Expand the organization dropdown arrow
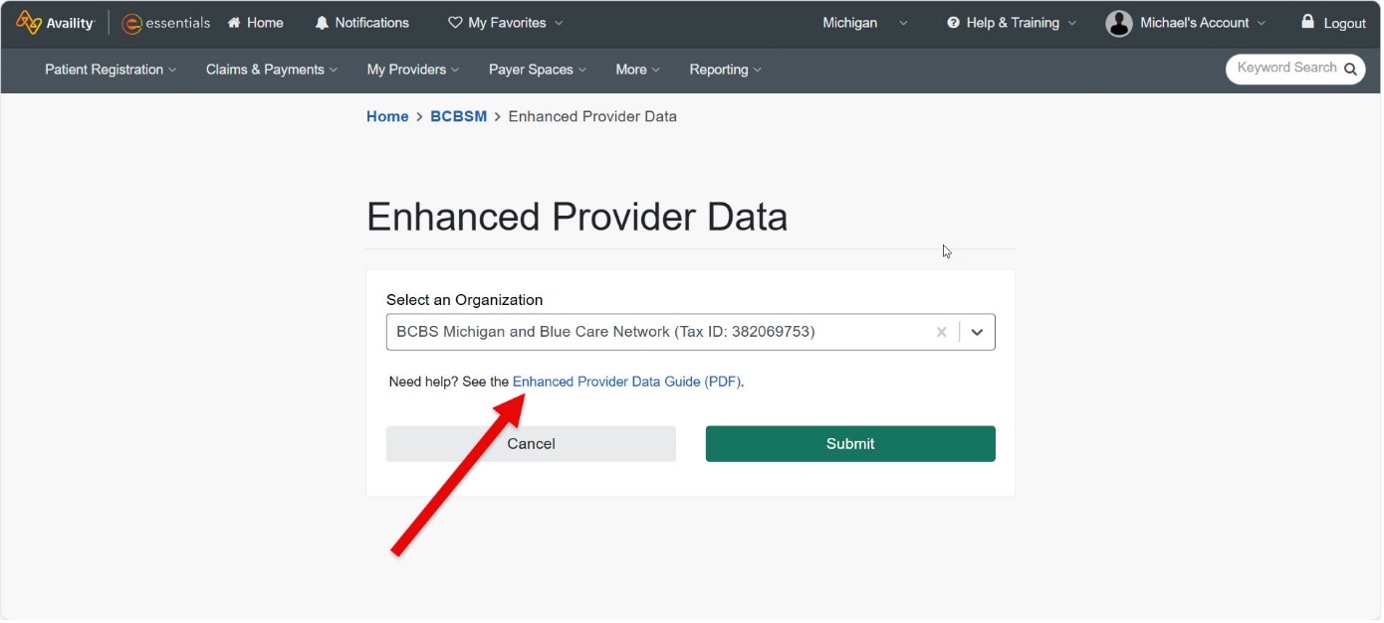Image resolution: width=1384 pixels, height=623 pixels. 978,332
